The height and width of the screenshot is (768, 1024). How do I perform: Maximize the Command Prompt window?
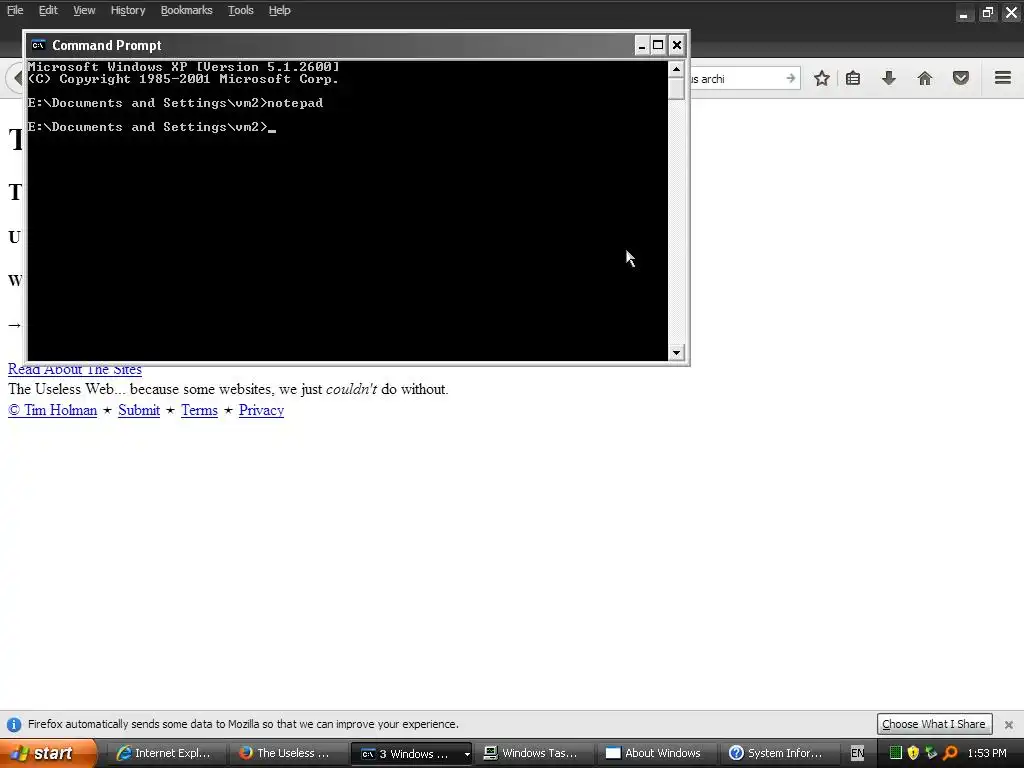point(658,45)
